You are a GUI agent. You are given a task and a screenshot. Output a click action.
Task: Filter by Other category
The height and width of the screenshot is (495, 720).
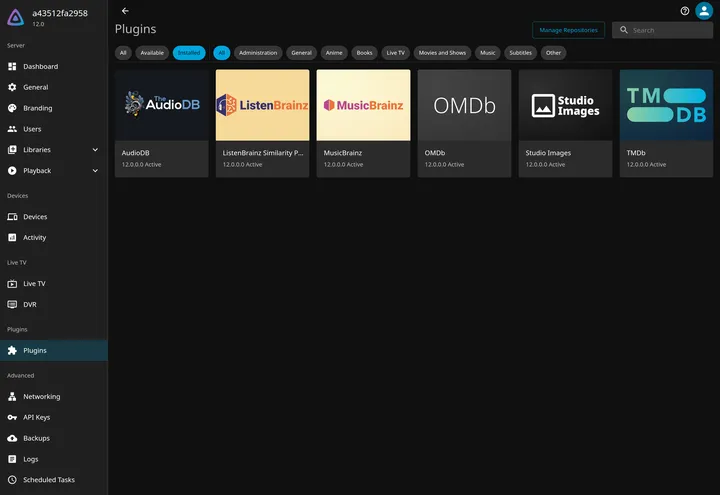(553, 53)
